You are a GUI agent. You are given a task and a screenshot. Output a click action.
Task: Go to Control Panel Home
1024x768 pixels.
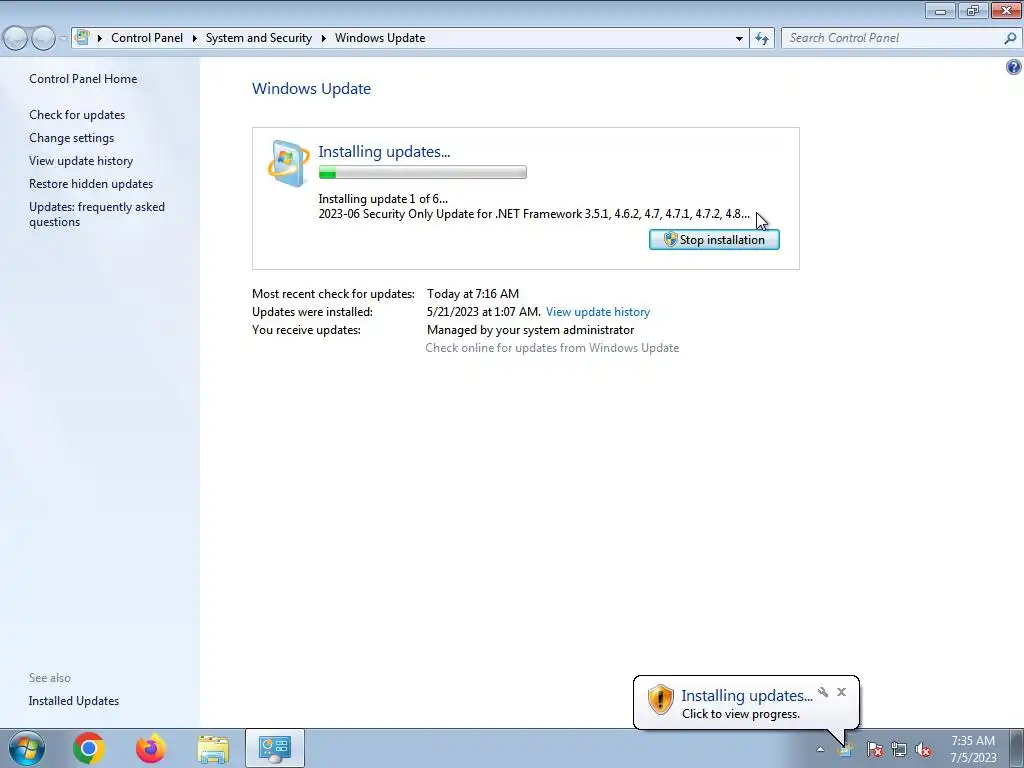tap(83, 79)
